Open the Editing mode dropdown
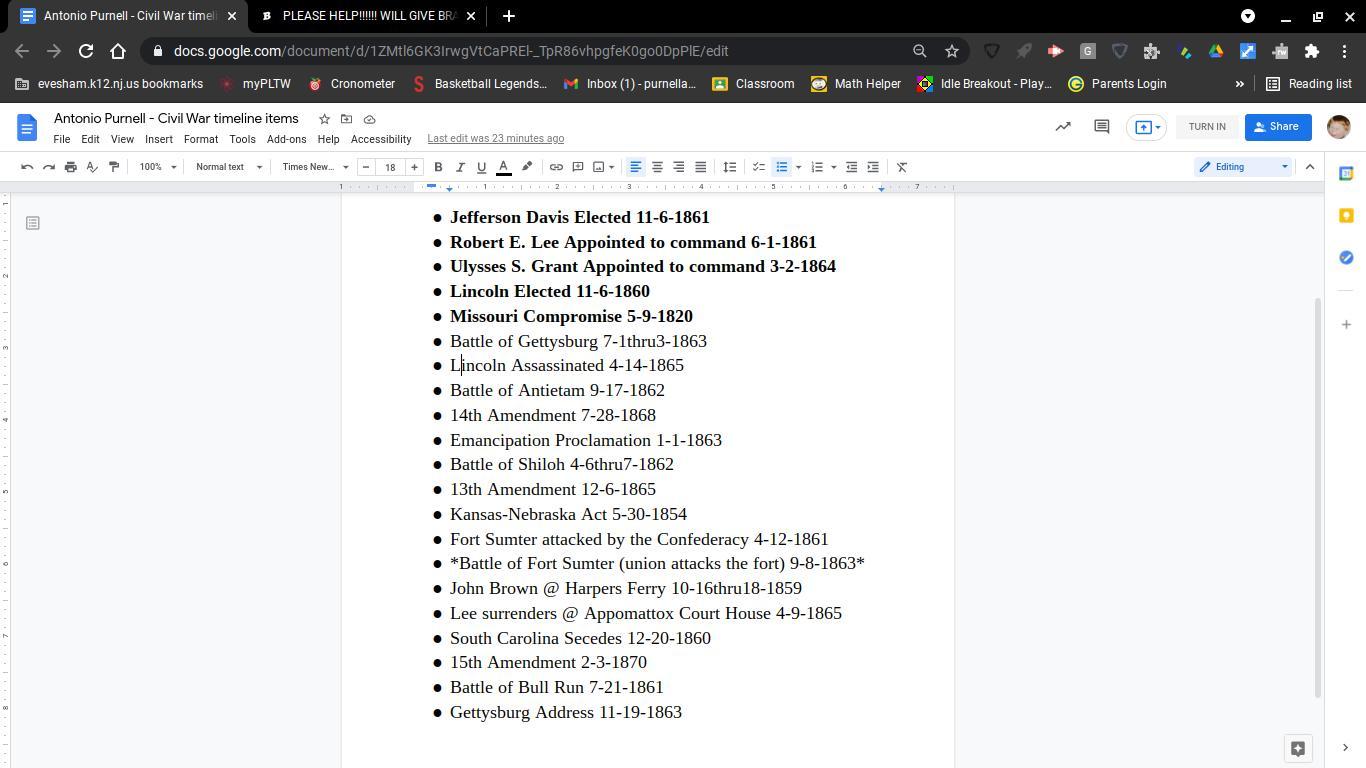This screenshot has width=1366, height=768. click(x=1243, y=167)
